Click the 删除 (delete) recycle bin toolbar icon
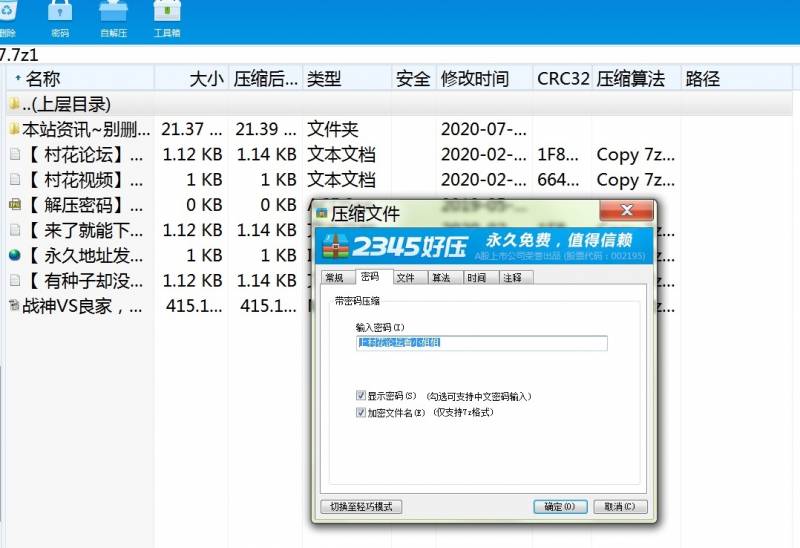The height and width of the screenshot is (548, 800). coord(8,11)
